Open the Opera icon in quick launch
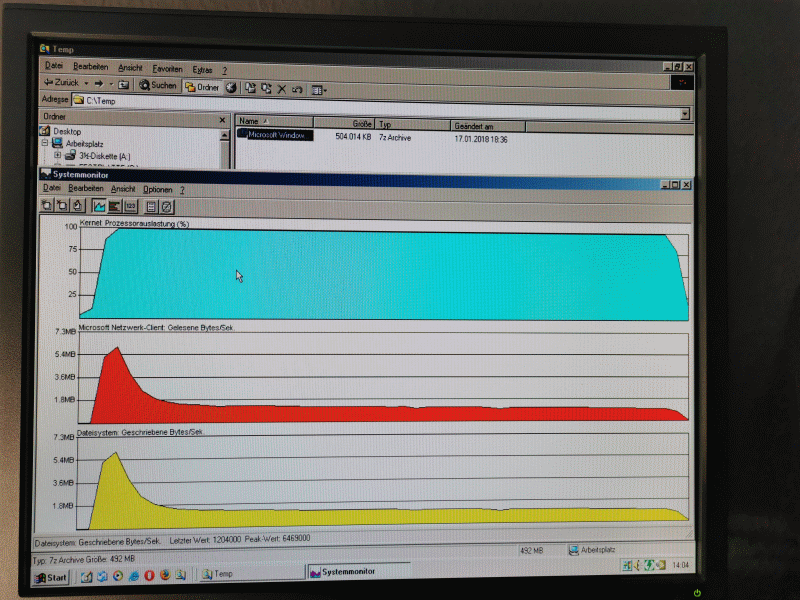The height and width of the screenshot is (600, 800). [x=149, y=575]
